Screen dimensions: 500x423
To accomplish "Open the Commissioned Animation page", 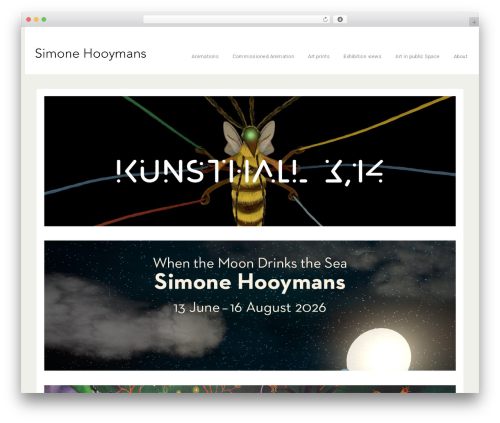I will (x=263, y=56).
